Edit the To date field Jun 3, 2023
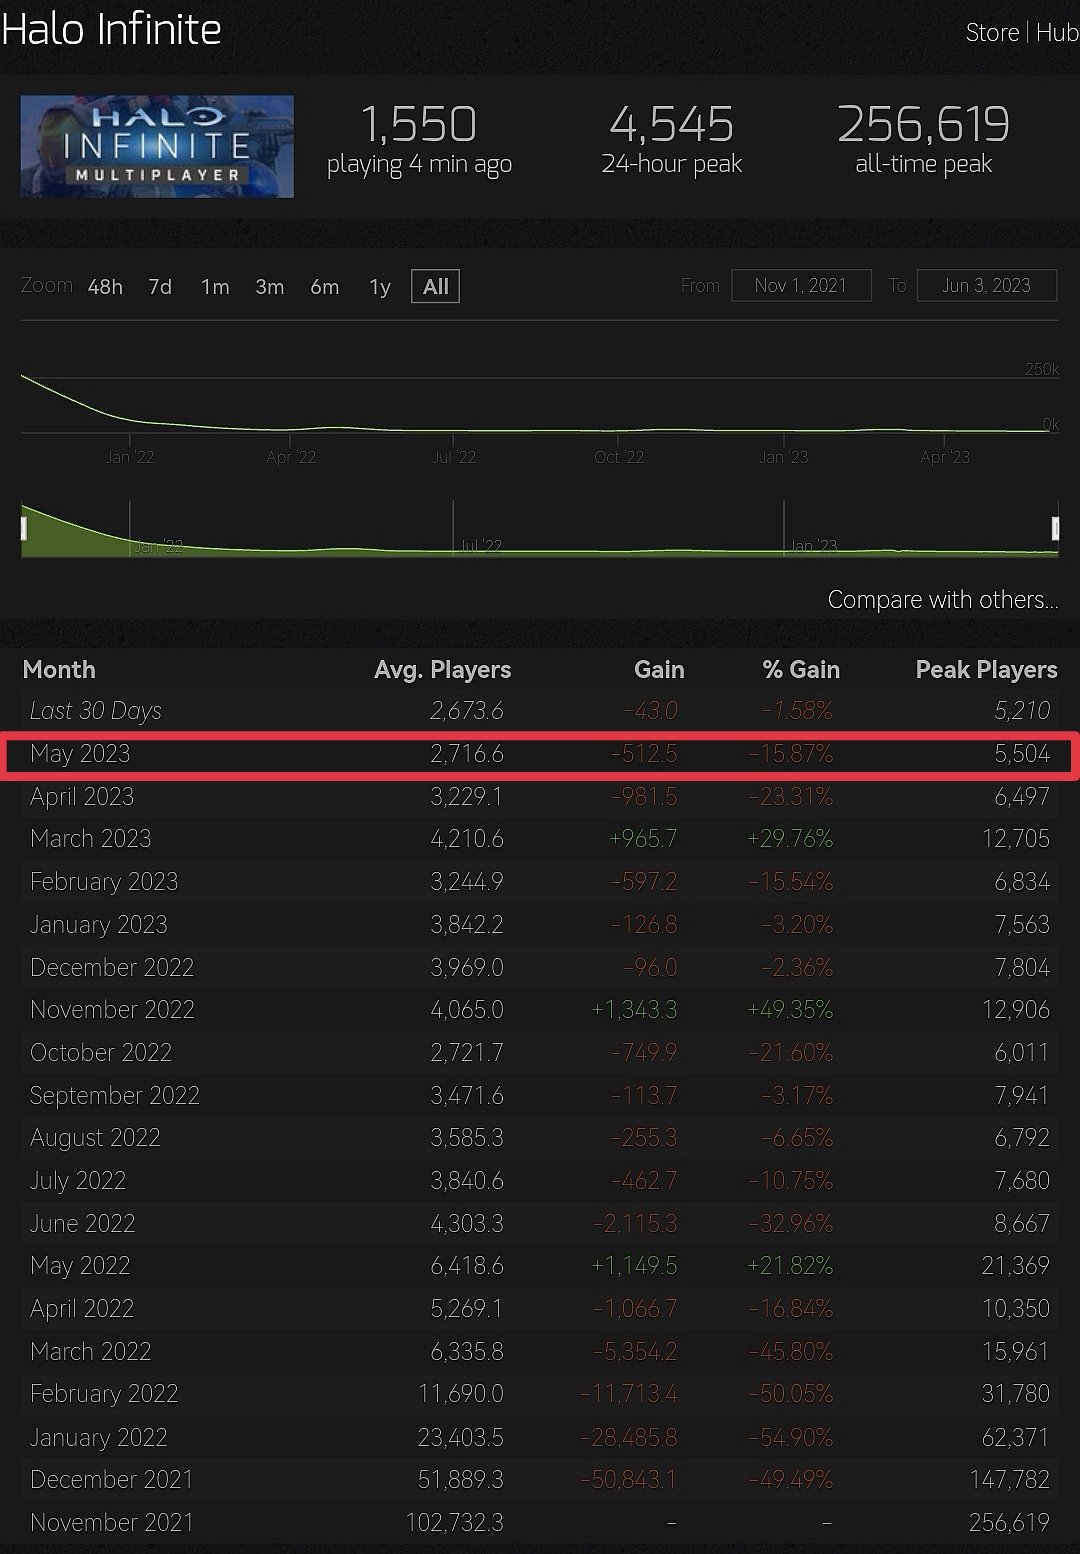1080x1554 pixels. (x=987, y=285)
